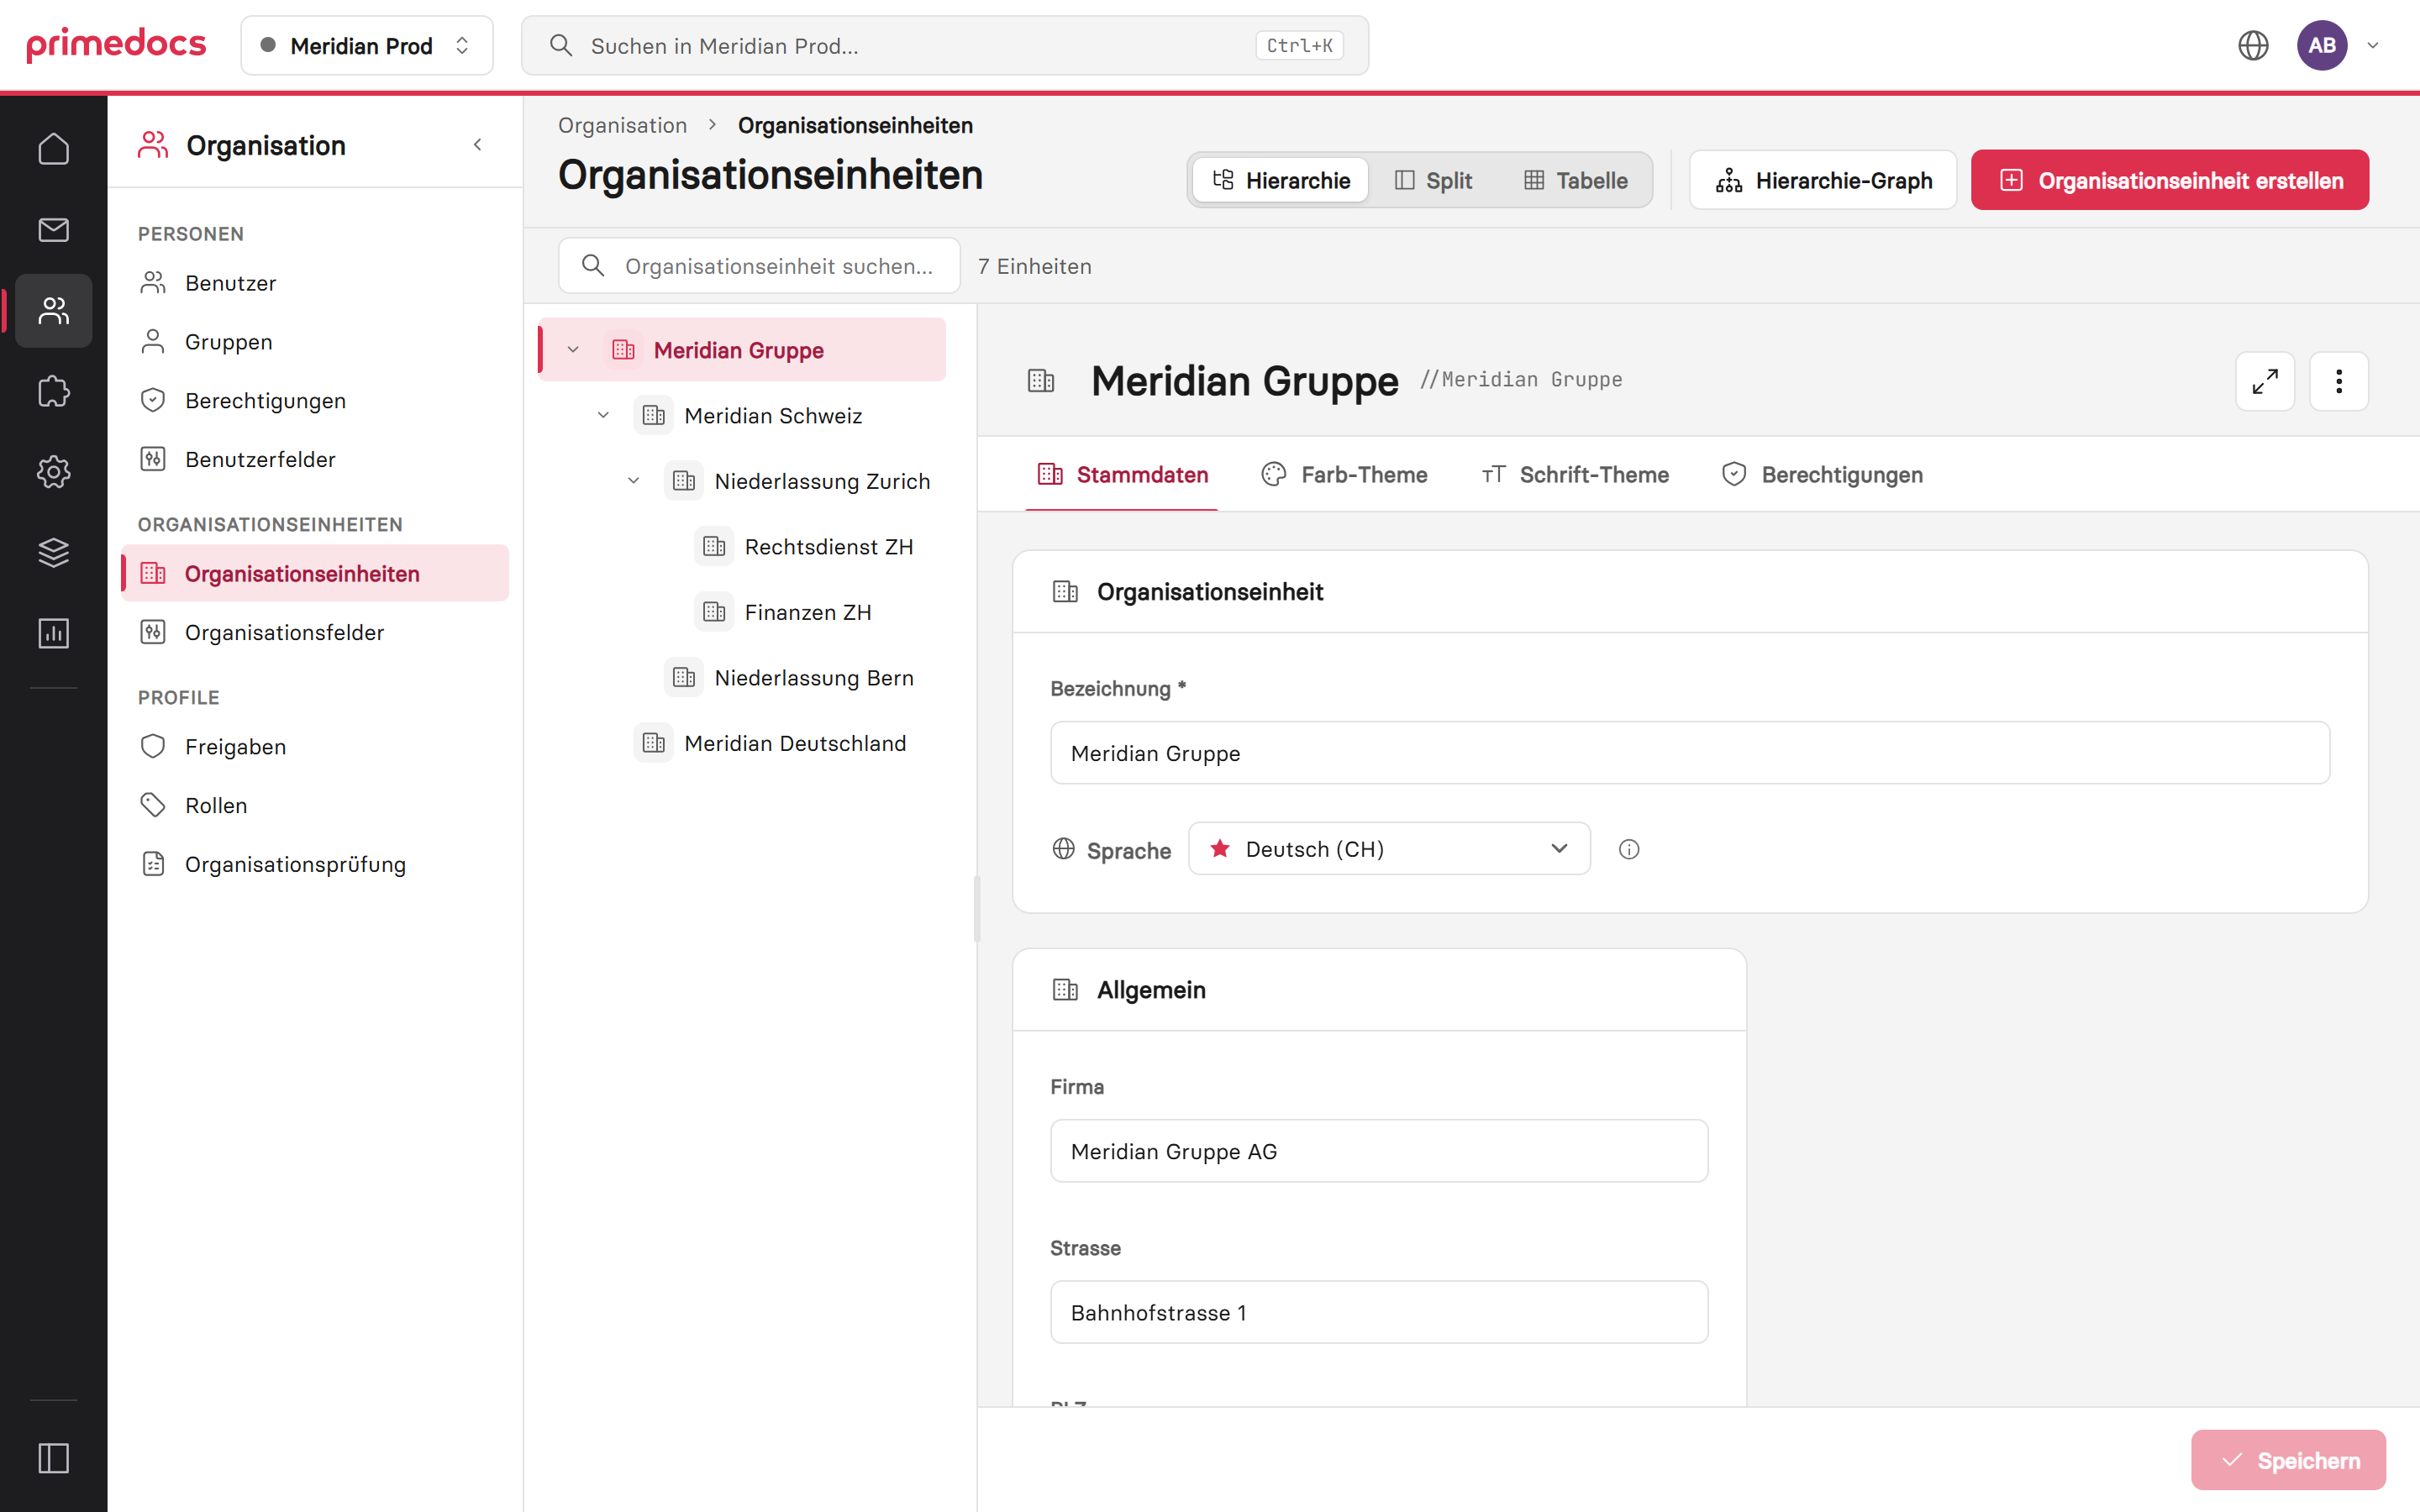Open the gear settings icon in rail

[53, 472]
